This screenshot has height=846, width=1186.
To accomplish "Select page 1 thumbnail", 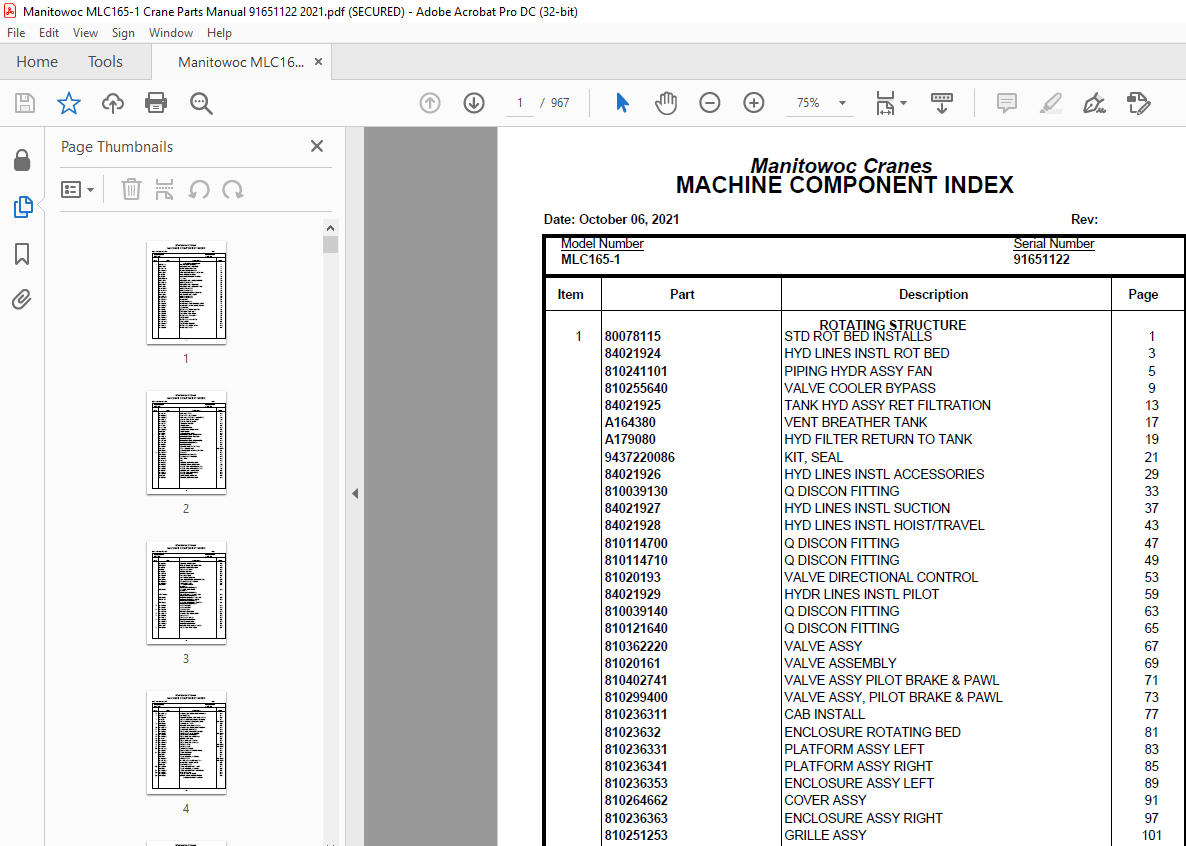I will 186,292.
